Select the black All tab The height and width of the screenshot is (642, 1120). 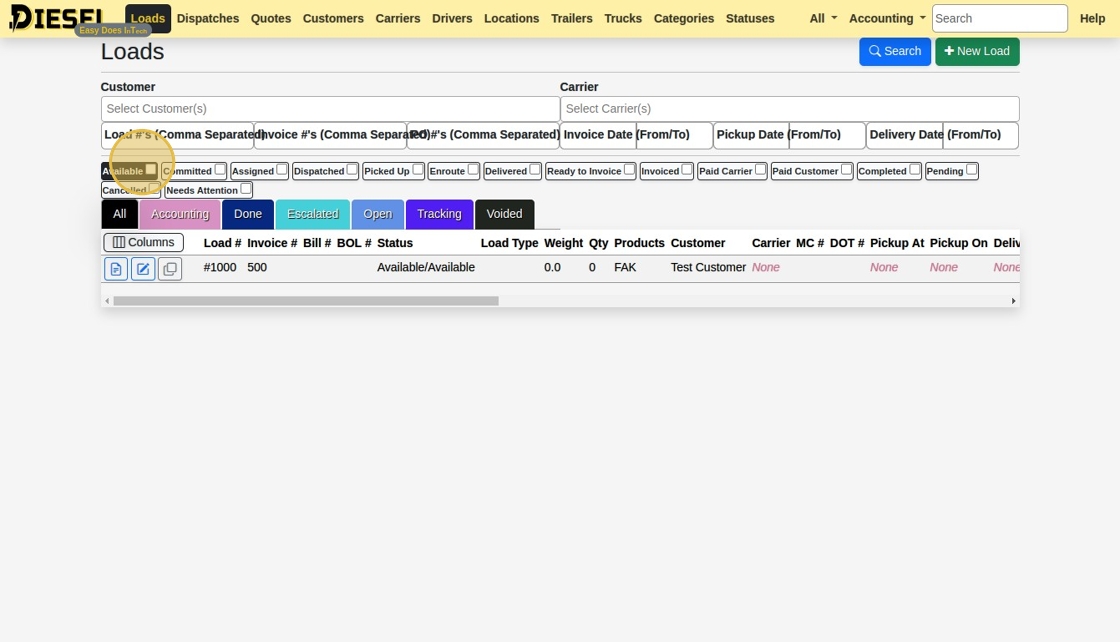point(119,214)
